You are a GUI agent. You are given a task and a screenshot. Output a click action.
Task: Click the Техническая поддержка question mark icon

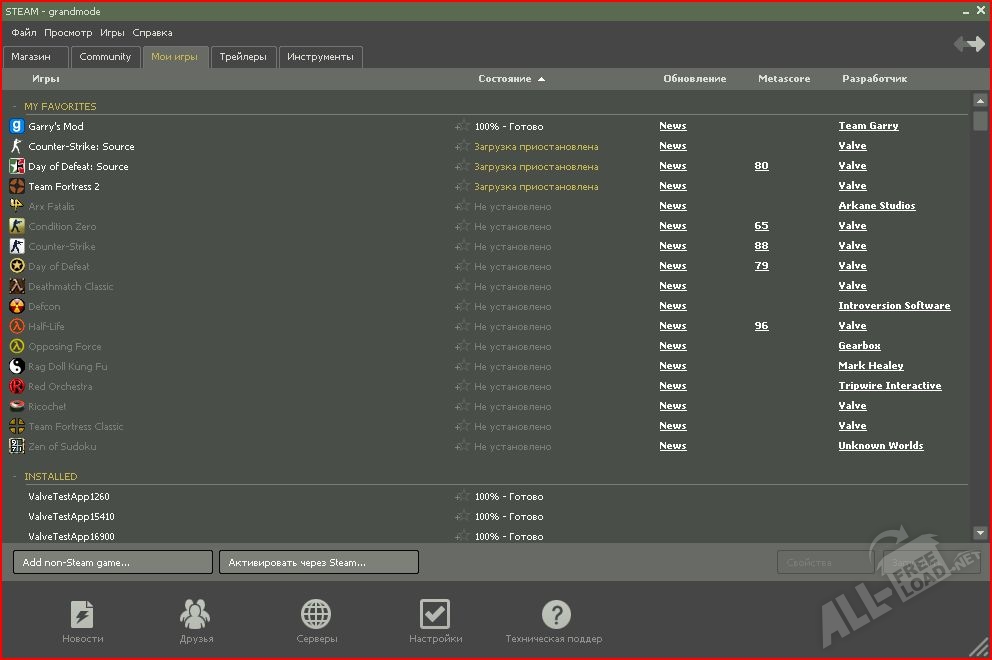(x=555, y=614)
